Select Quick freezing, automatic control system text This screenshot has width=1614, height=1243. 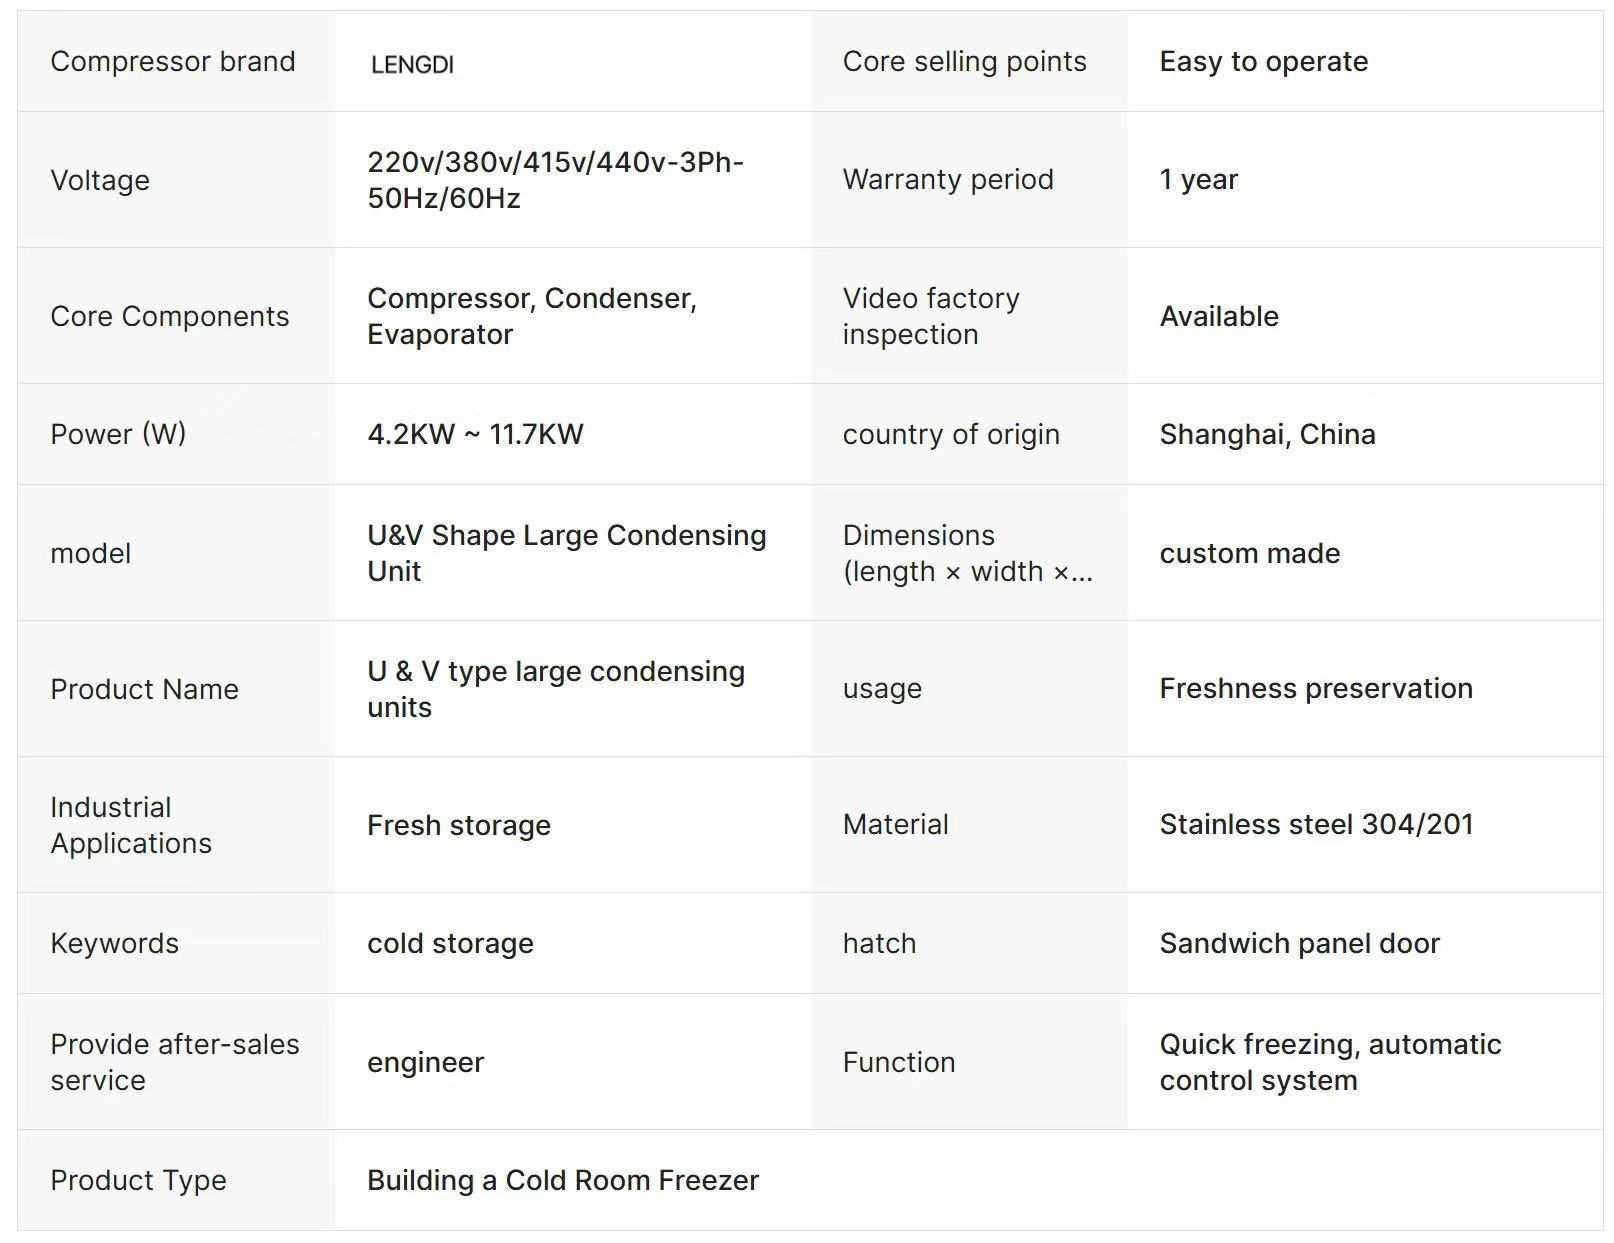tap(1330, 1062)
